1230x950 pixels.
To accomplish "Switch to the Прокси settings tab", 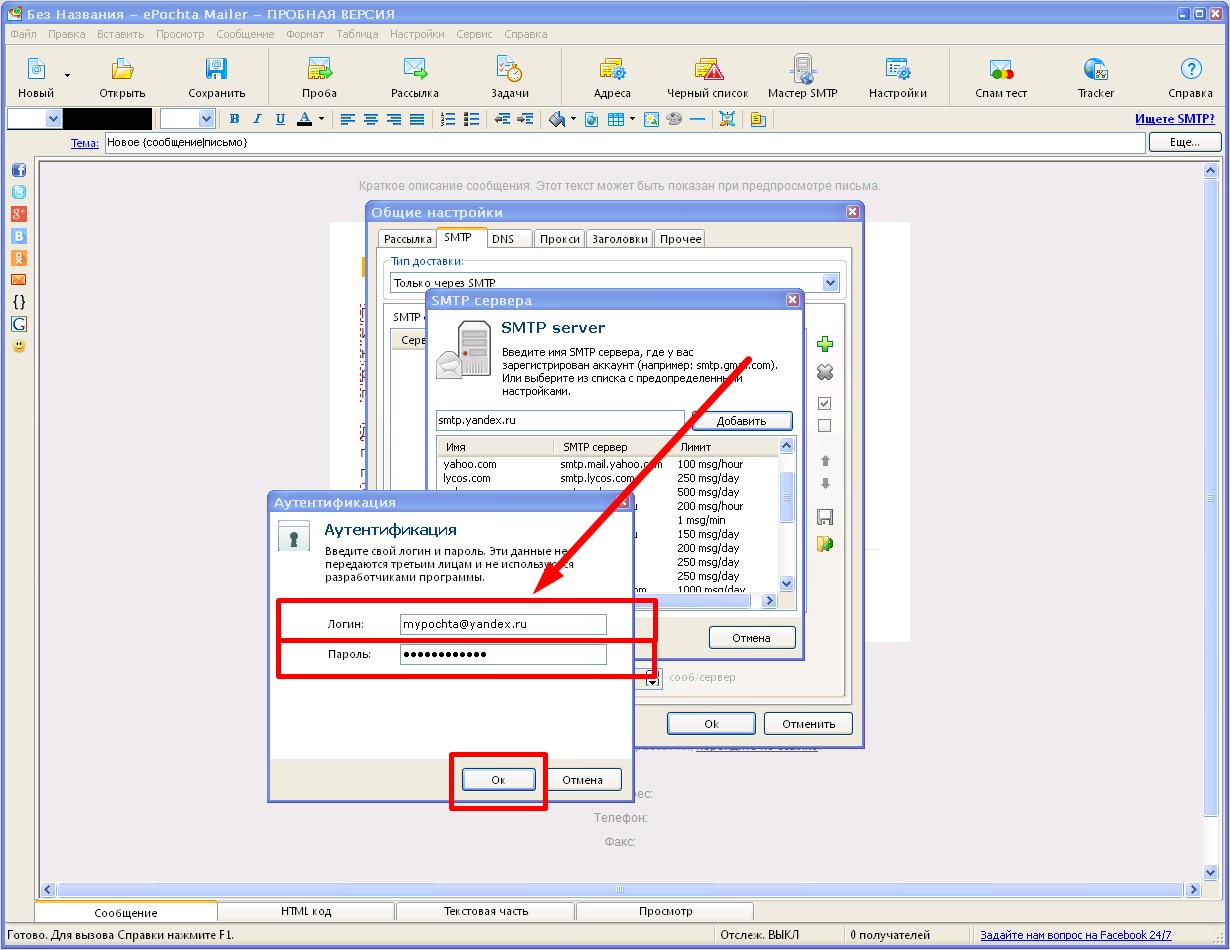I will click(559, 239).
